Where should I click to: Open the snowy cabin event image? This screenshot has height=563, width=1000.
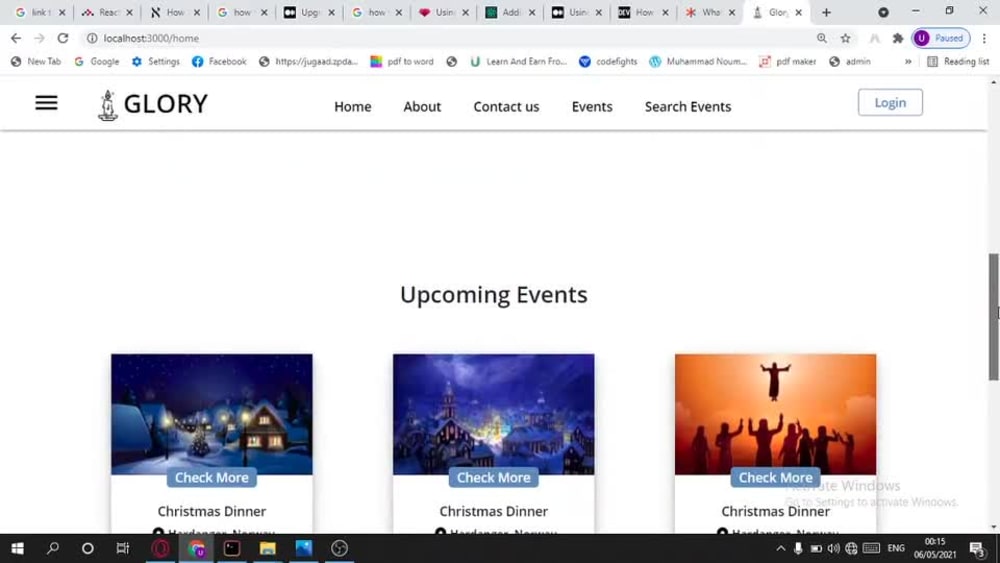(x=212, y=412)
